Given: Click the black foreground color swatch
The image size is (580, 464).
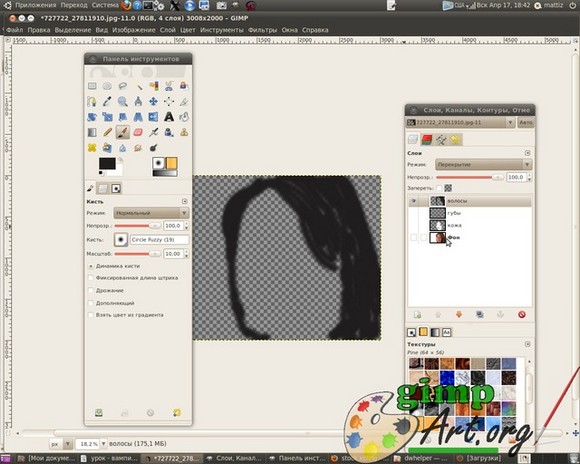Looking at the screenshot, I should (x=107, y=164).
